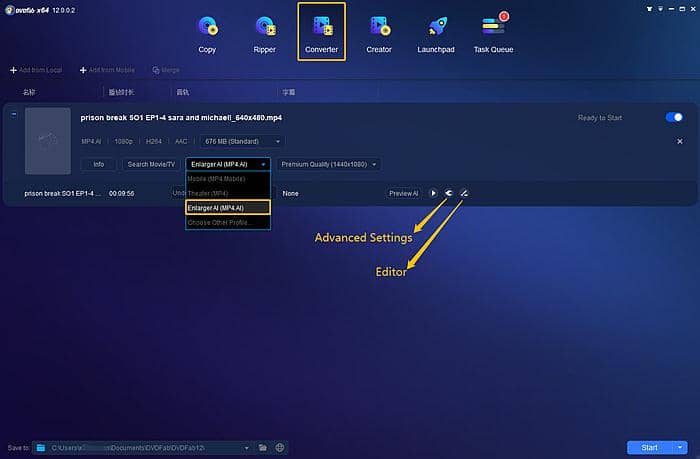Click the Search Movie/TV button
The width and height of the screenshot is (700, 459).
[150, 164]
